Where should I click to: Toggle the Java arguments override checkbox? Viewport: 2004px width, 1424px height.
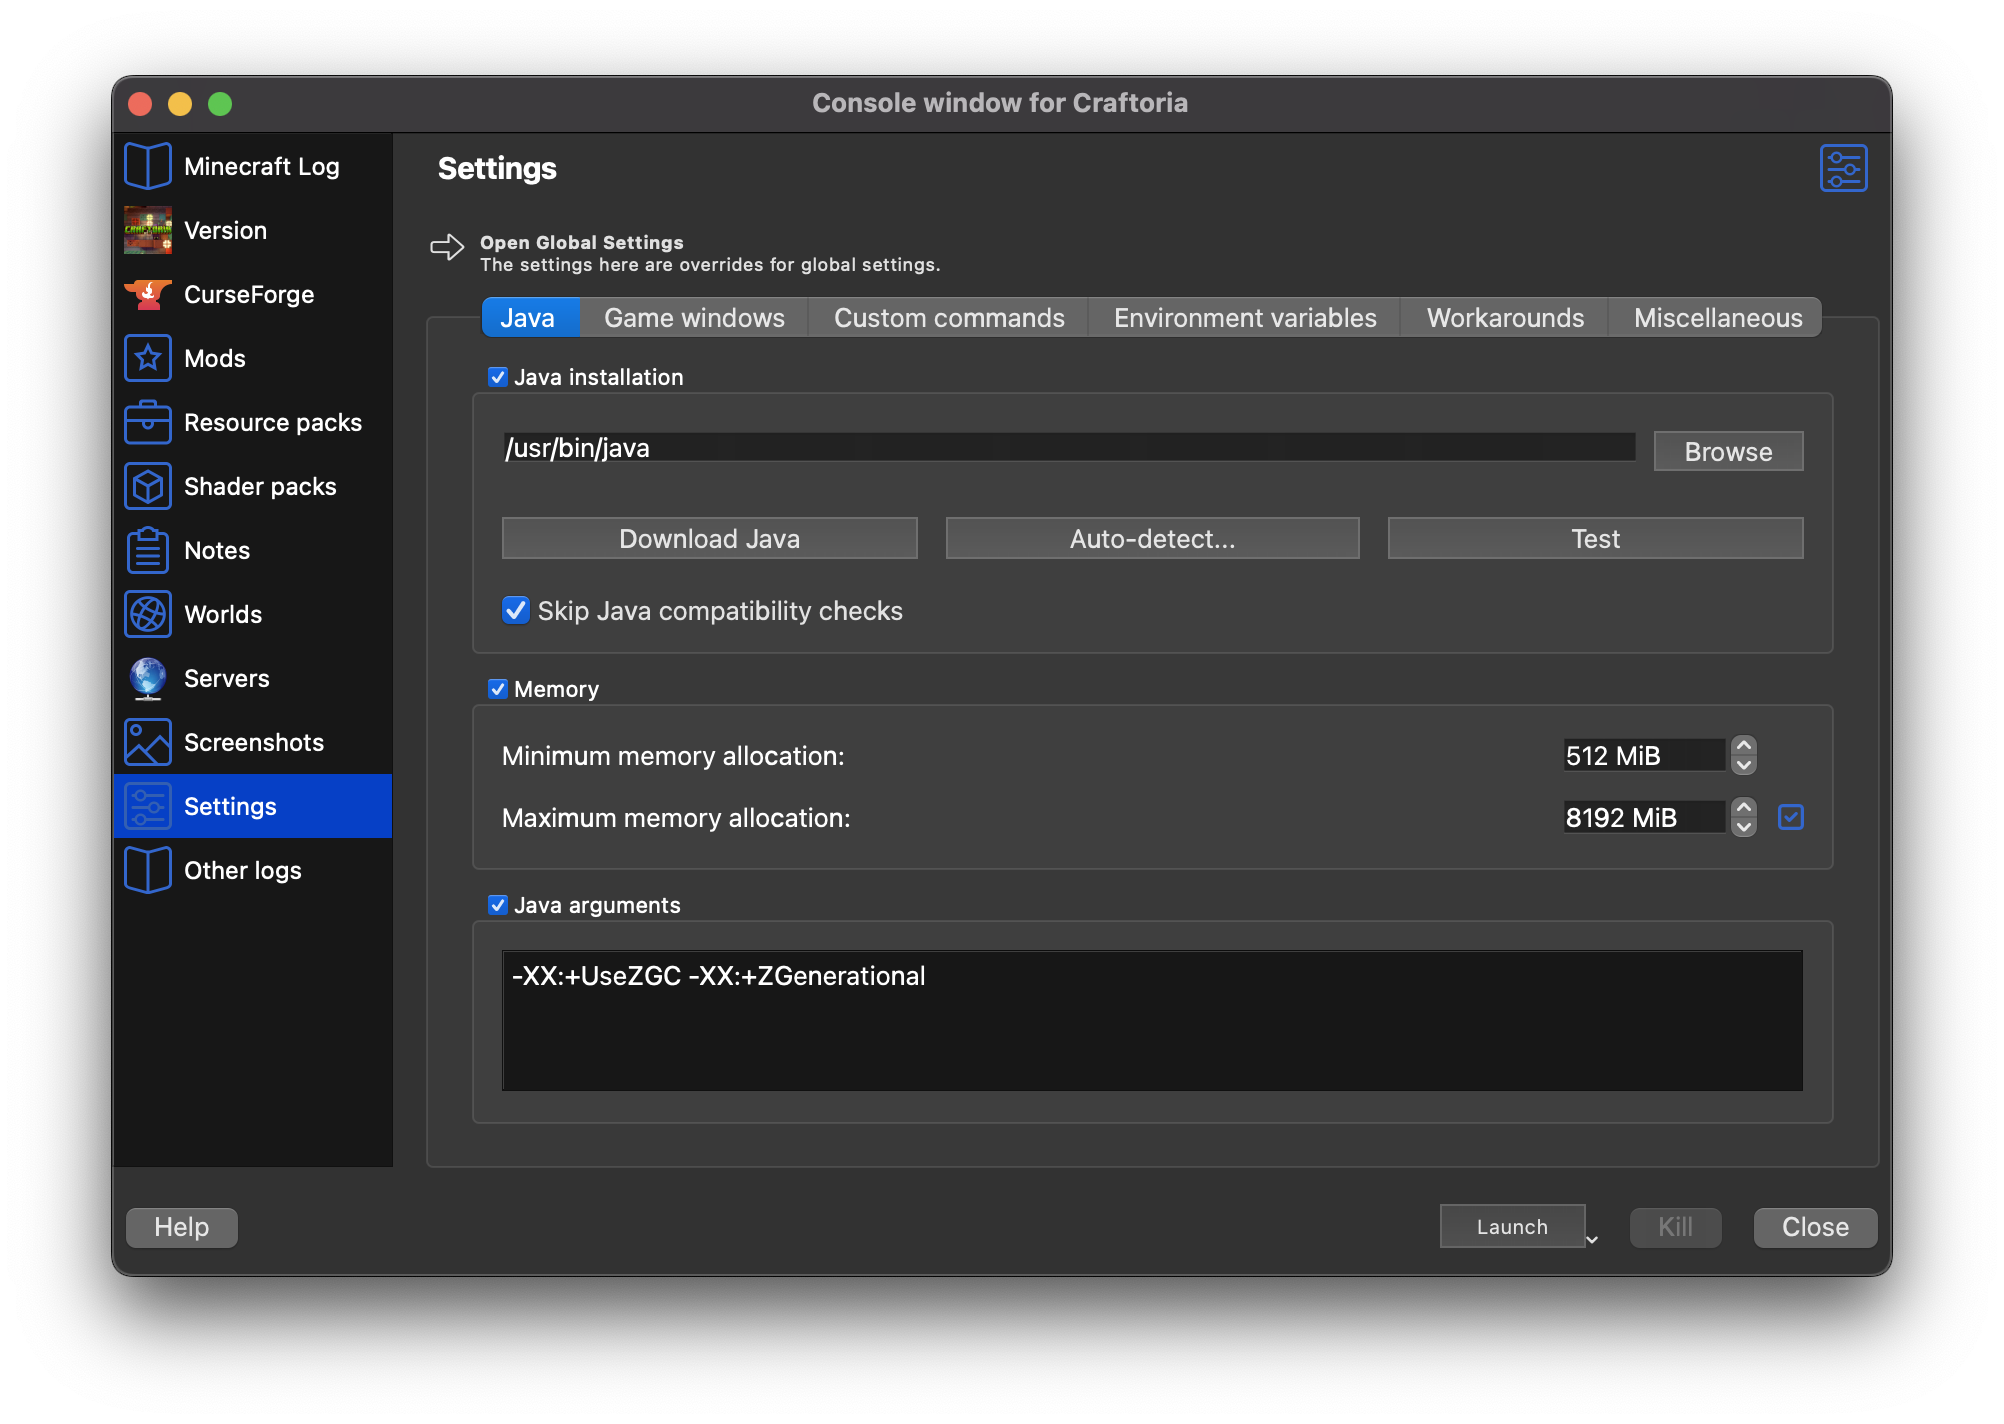pos(498,905)
